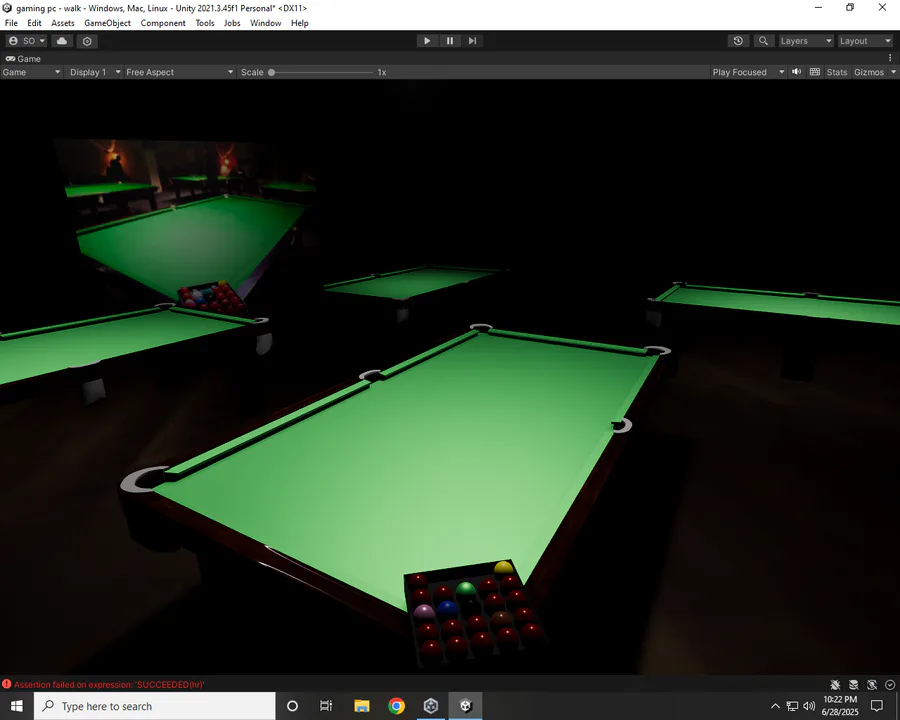Click the Windows search box
Viewport: 900px width, 720px height.
pos(155,706)
